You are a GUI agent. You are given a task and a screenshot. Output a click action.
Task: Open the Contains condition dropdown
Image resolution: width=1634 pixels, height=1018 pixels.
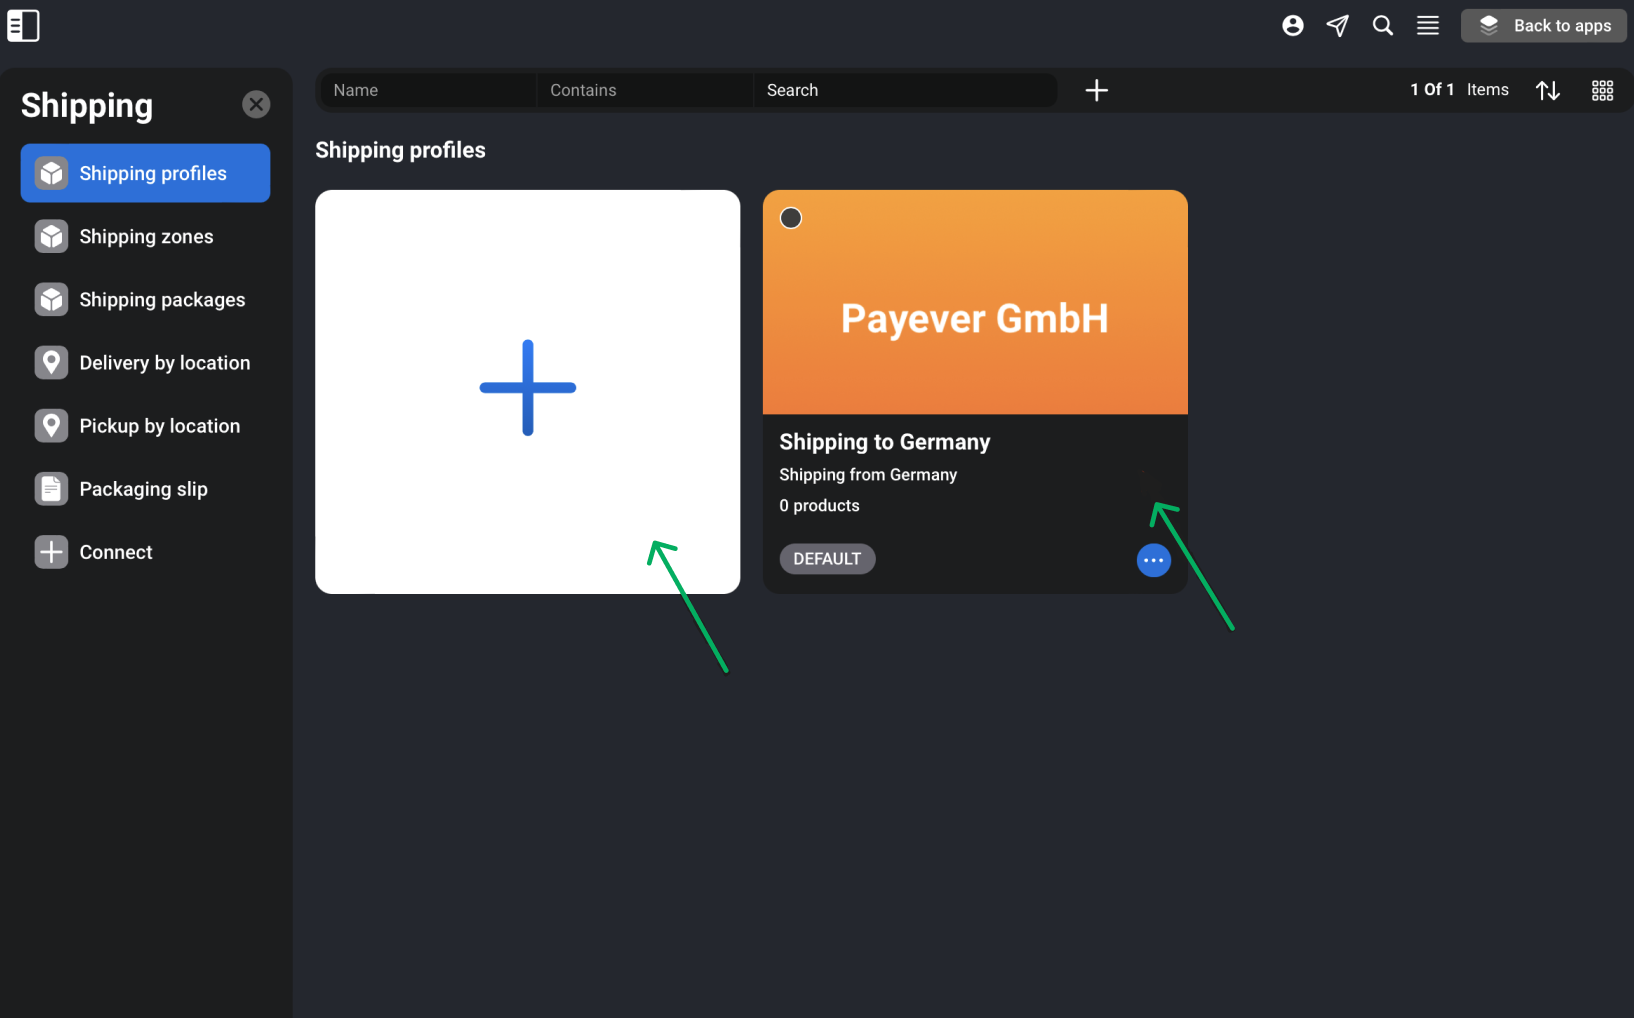click(645, 90)
